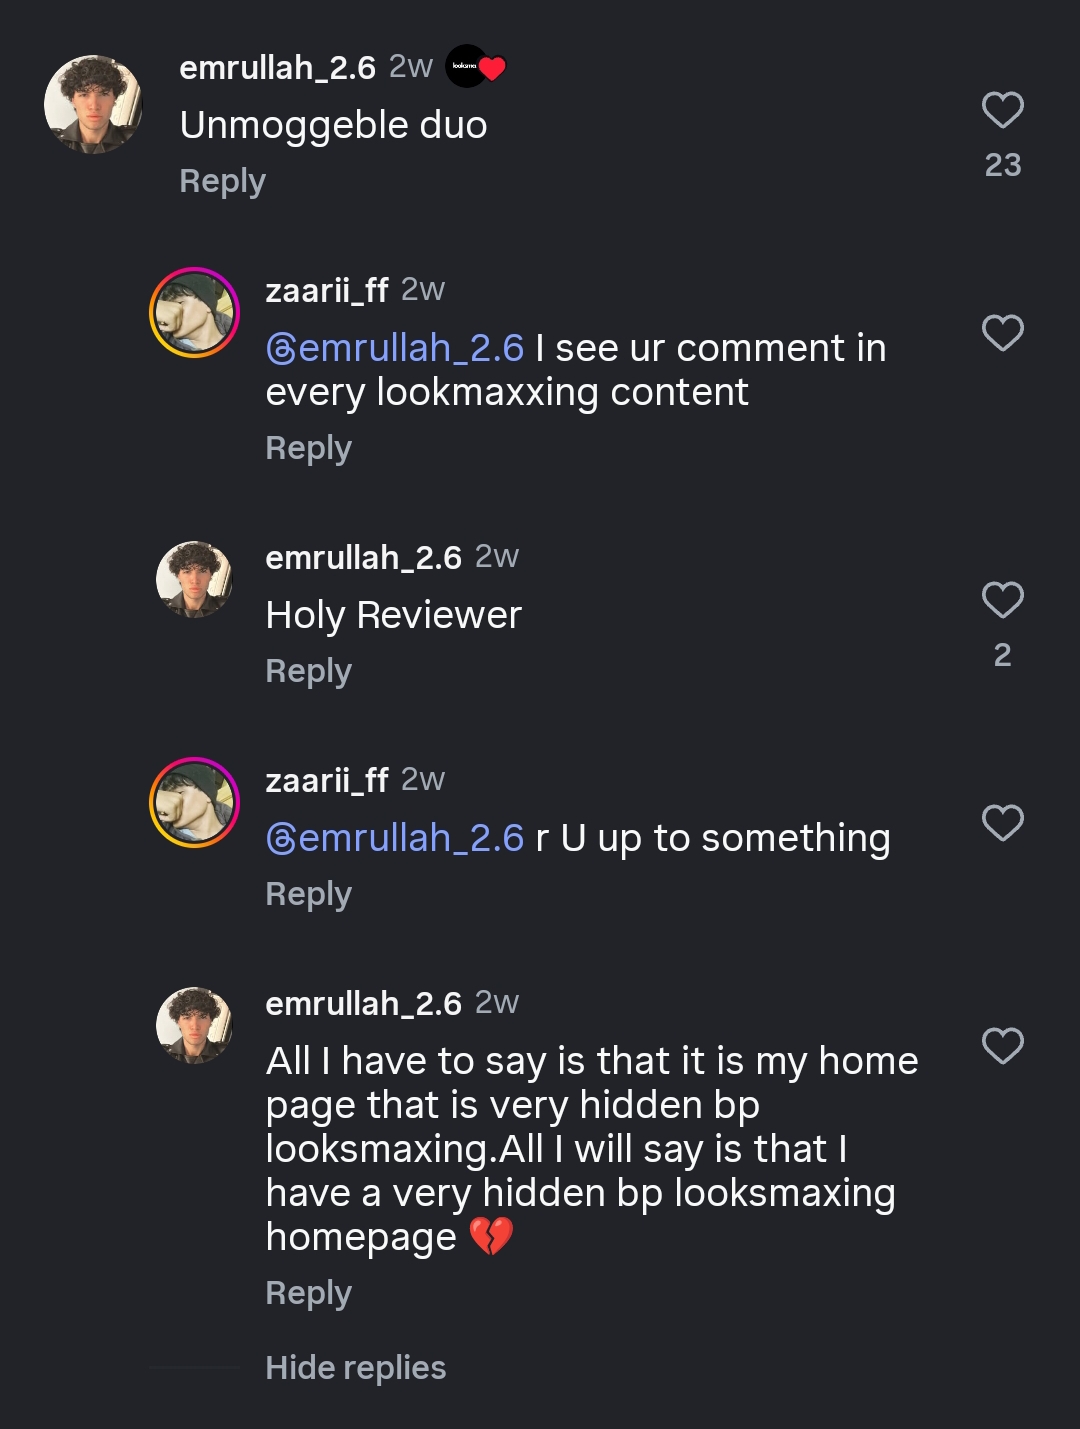Open emrullah_2.6 username on top comment
Screen dimensions: 1080x1429
[277, 67]
